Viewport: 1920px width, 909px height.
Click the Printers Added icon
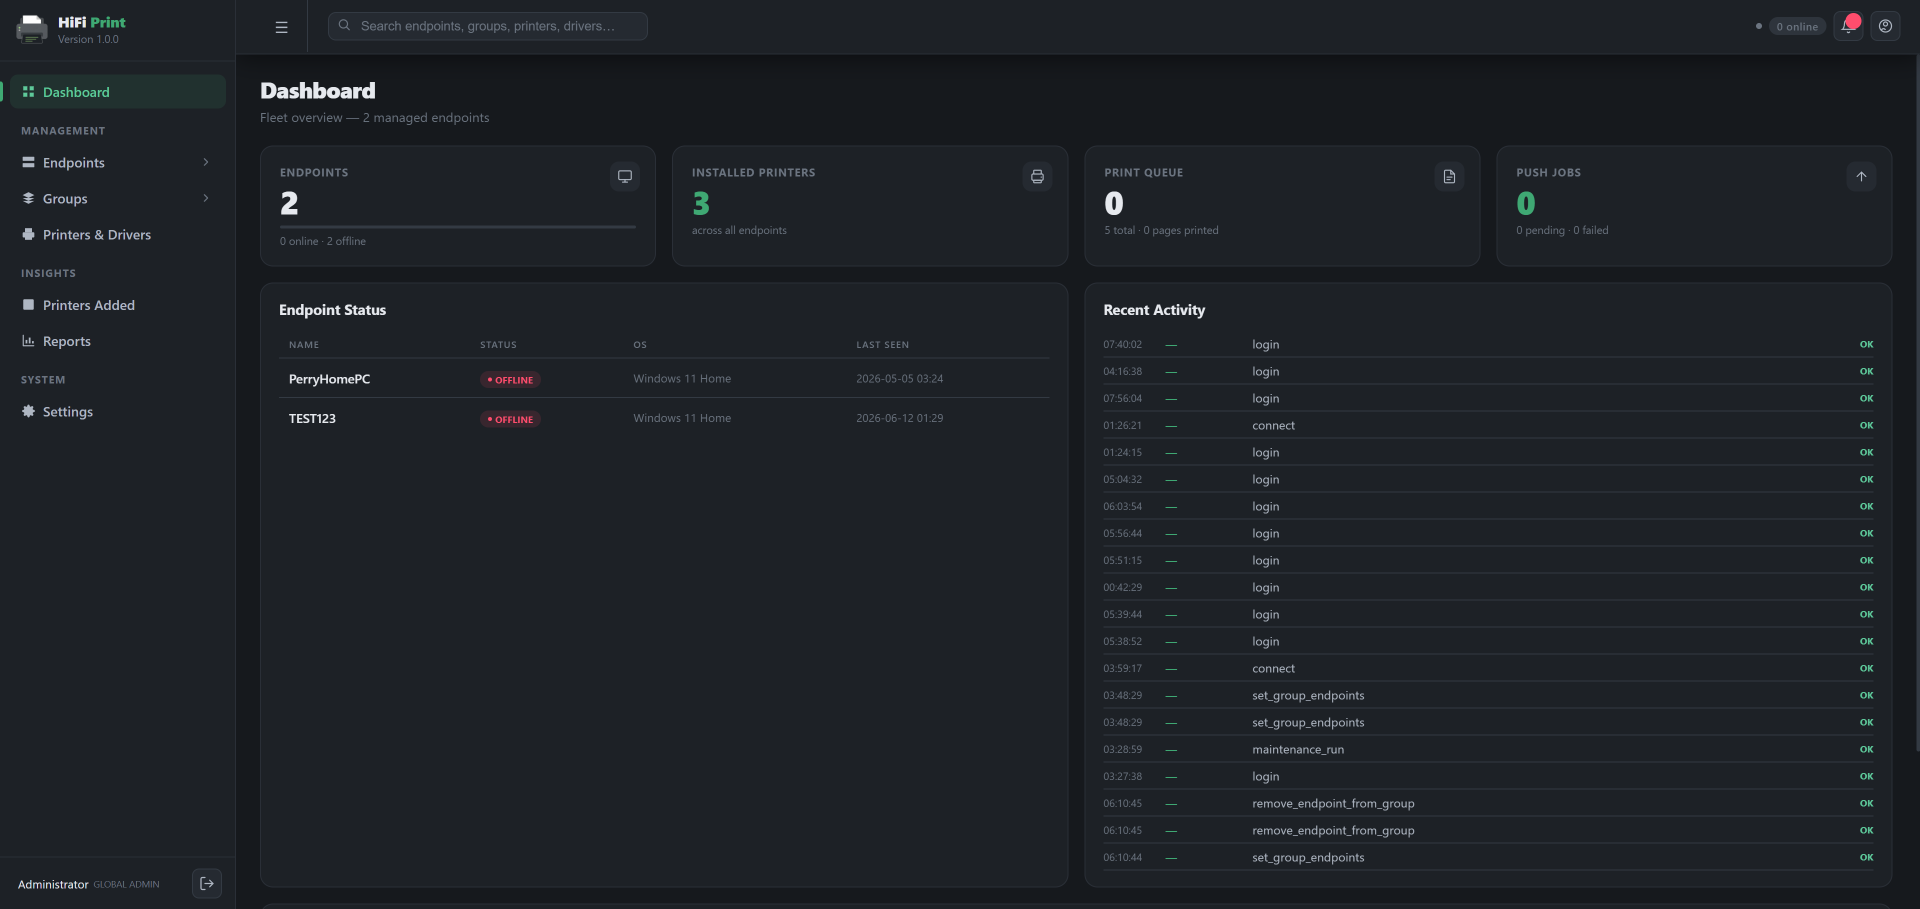click(29, 305)
